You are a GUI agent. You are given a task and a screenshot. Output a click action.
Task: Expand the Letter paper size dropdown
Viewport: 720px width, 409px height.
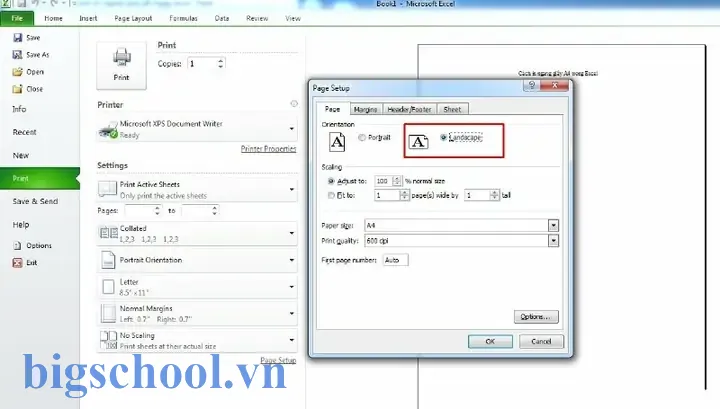pyautogui.click(x=292, y=287)
